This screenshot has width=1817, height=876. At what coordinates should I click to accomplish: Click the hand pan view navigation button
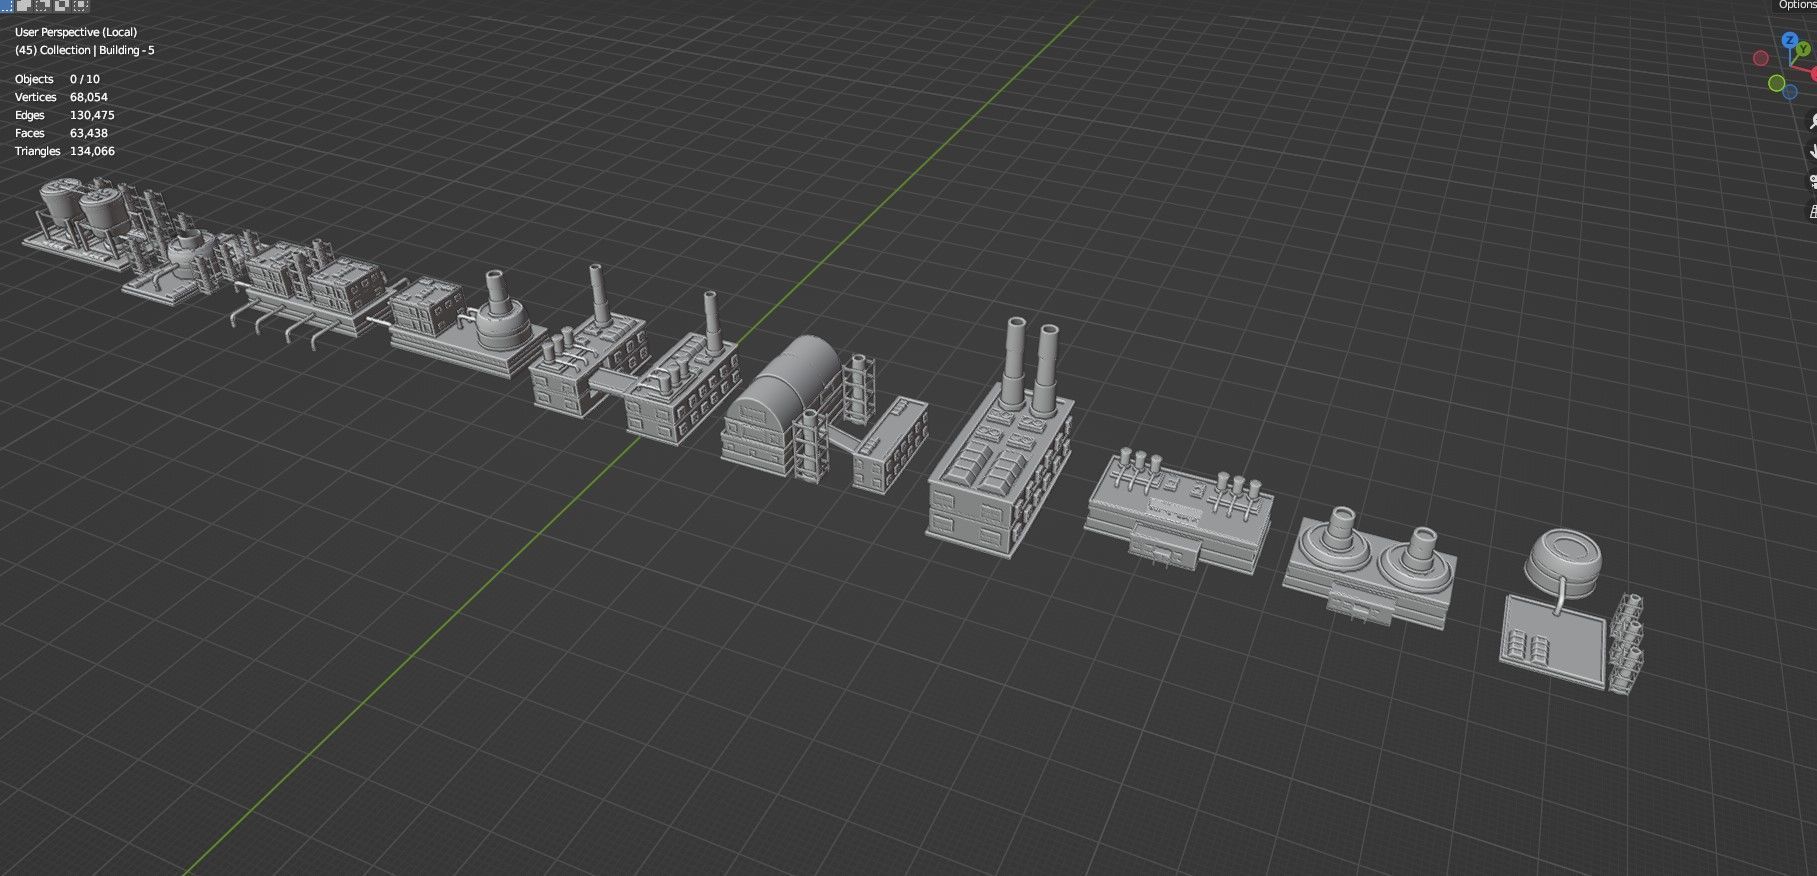[1812, 151]
